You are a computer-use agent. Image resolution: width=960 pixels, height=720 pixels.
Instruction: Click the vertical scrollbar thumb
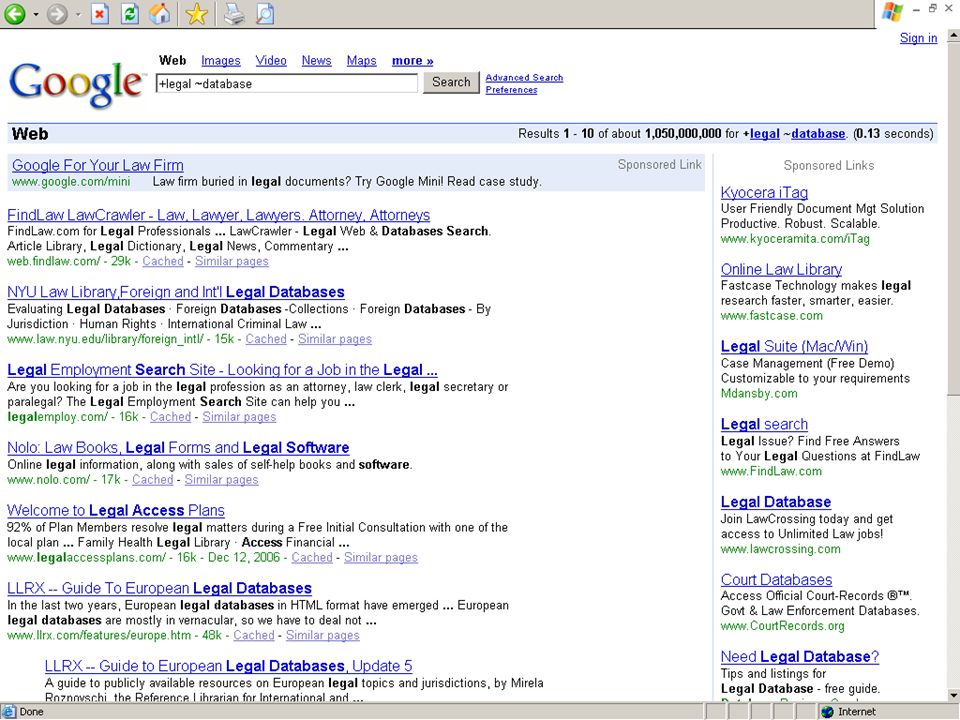tap(953, 219)
